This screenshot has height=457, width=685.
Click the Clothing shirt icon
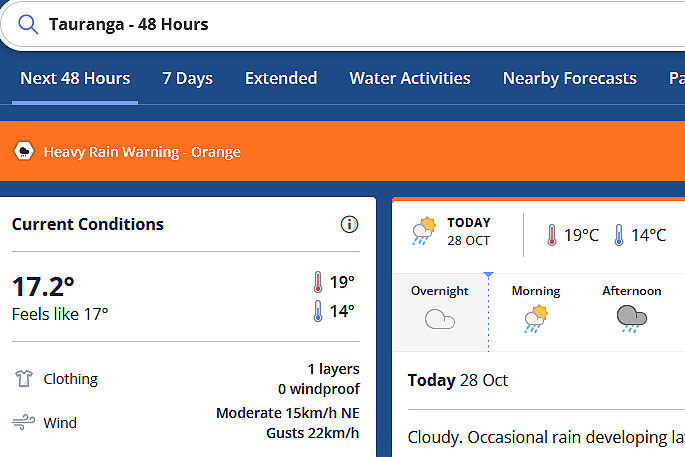[x=24, y=378]
